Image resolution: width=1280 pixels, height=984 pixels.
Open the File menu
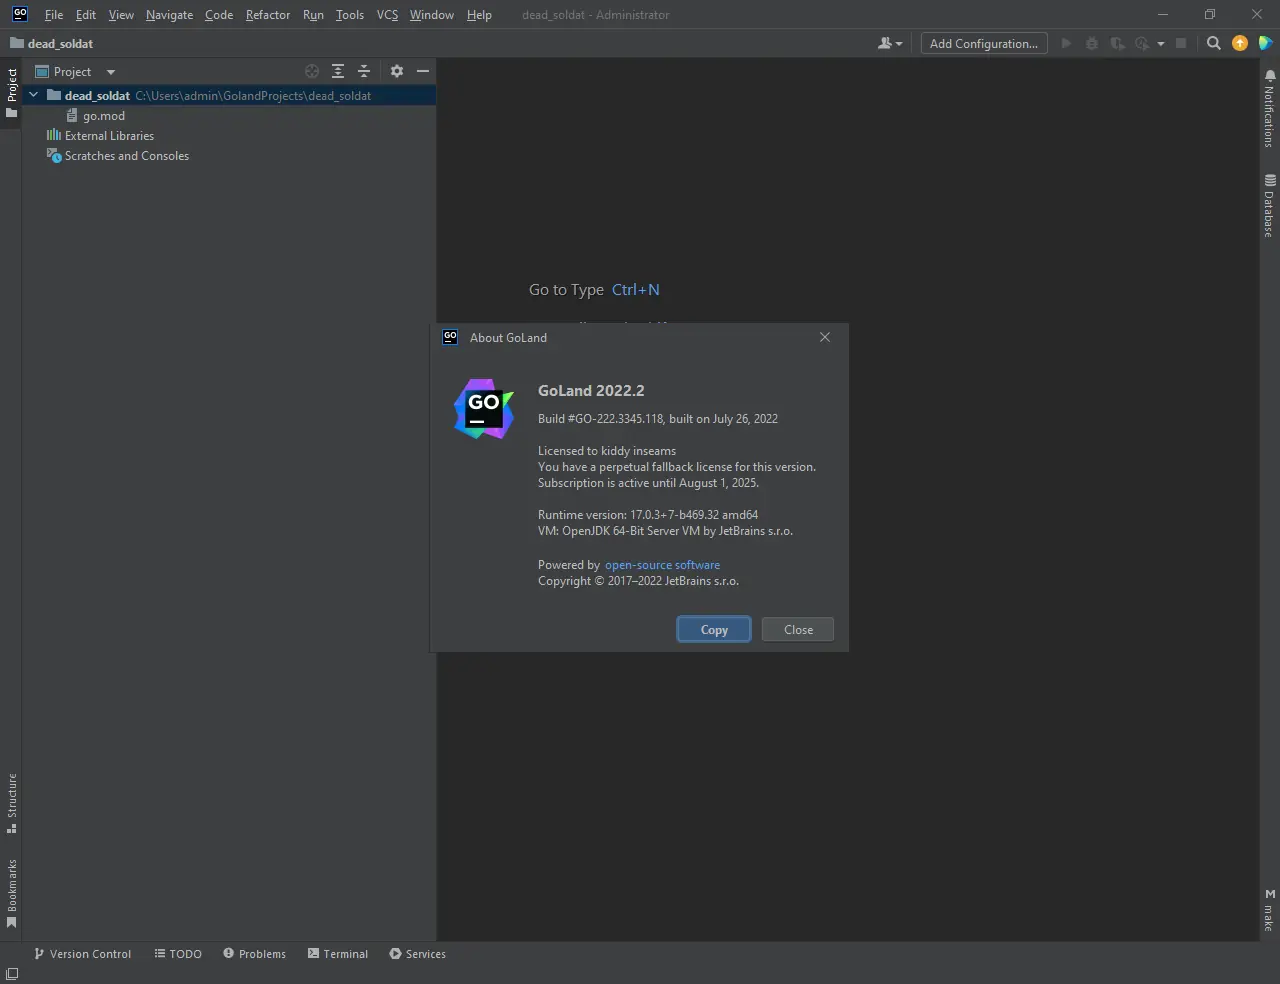click(x=54, y=15)
